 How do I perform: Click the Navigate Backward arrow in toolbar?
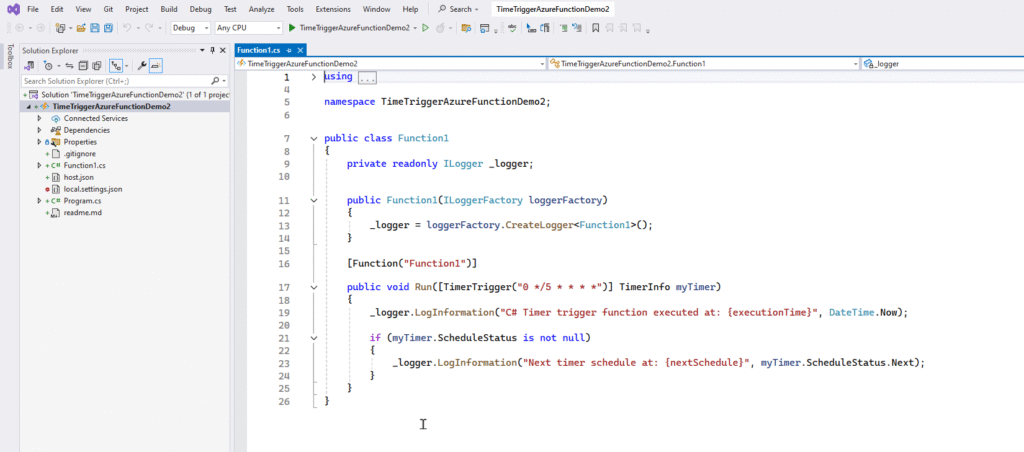pyautogui.click(x=20, y=28)
